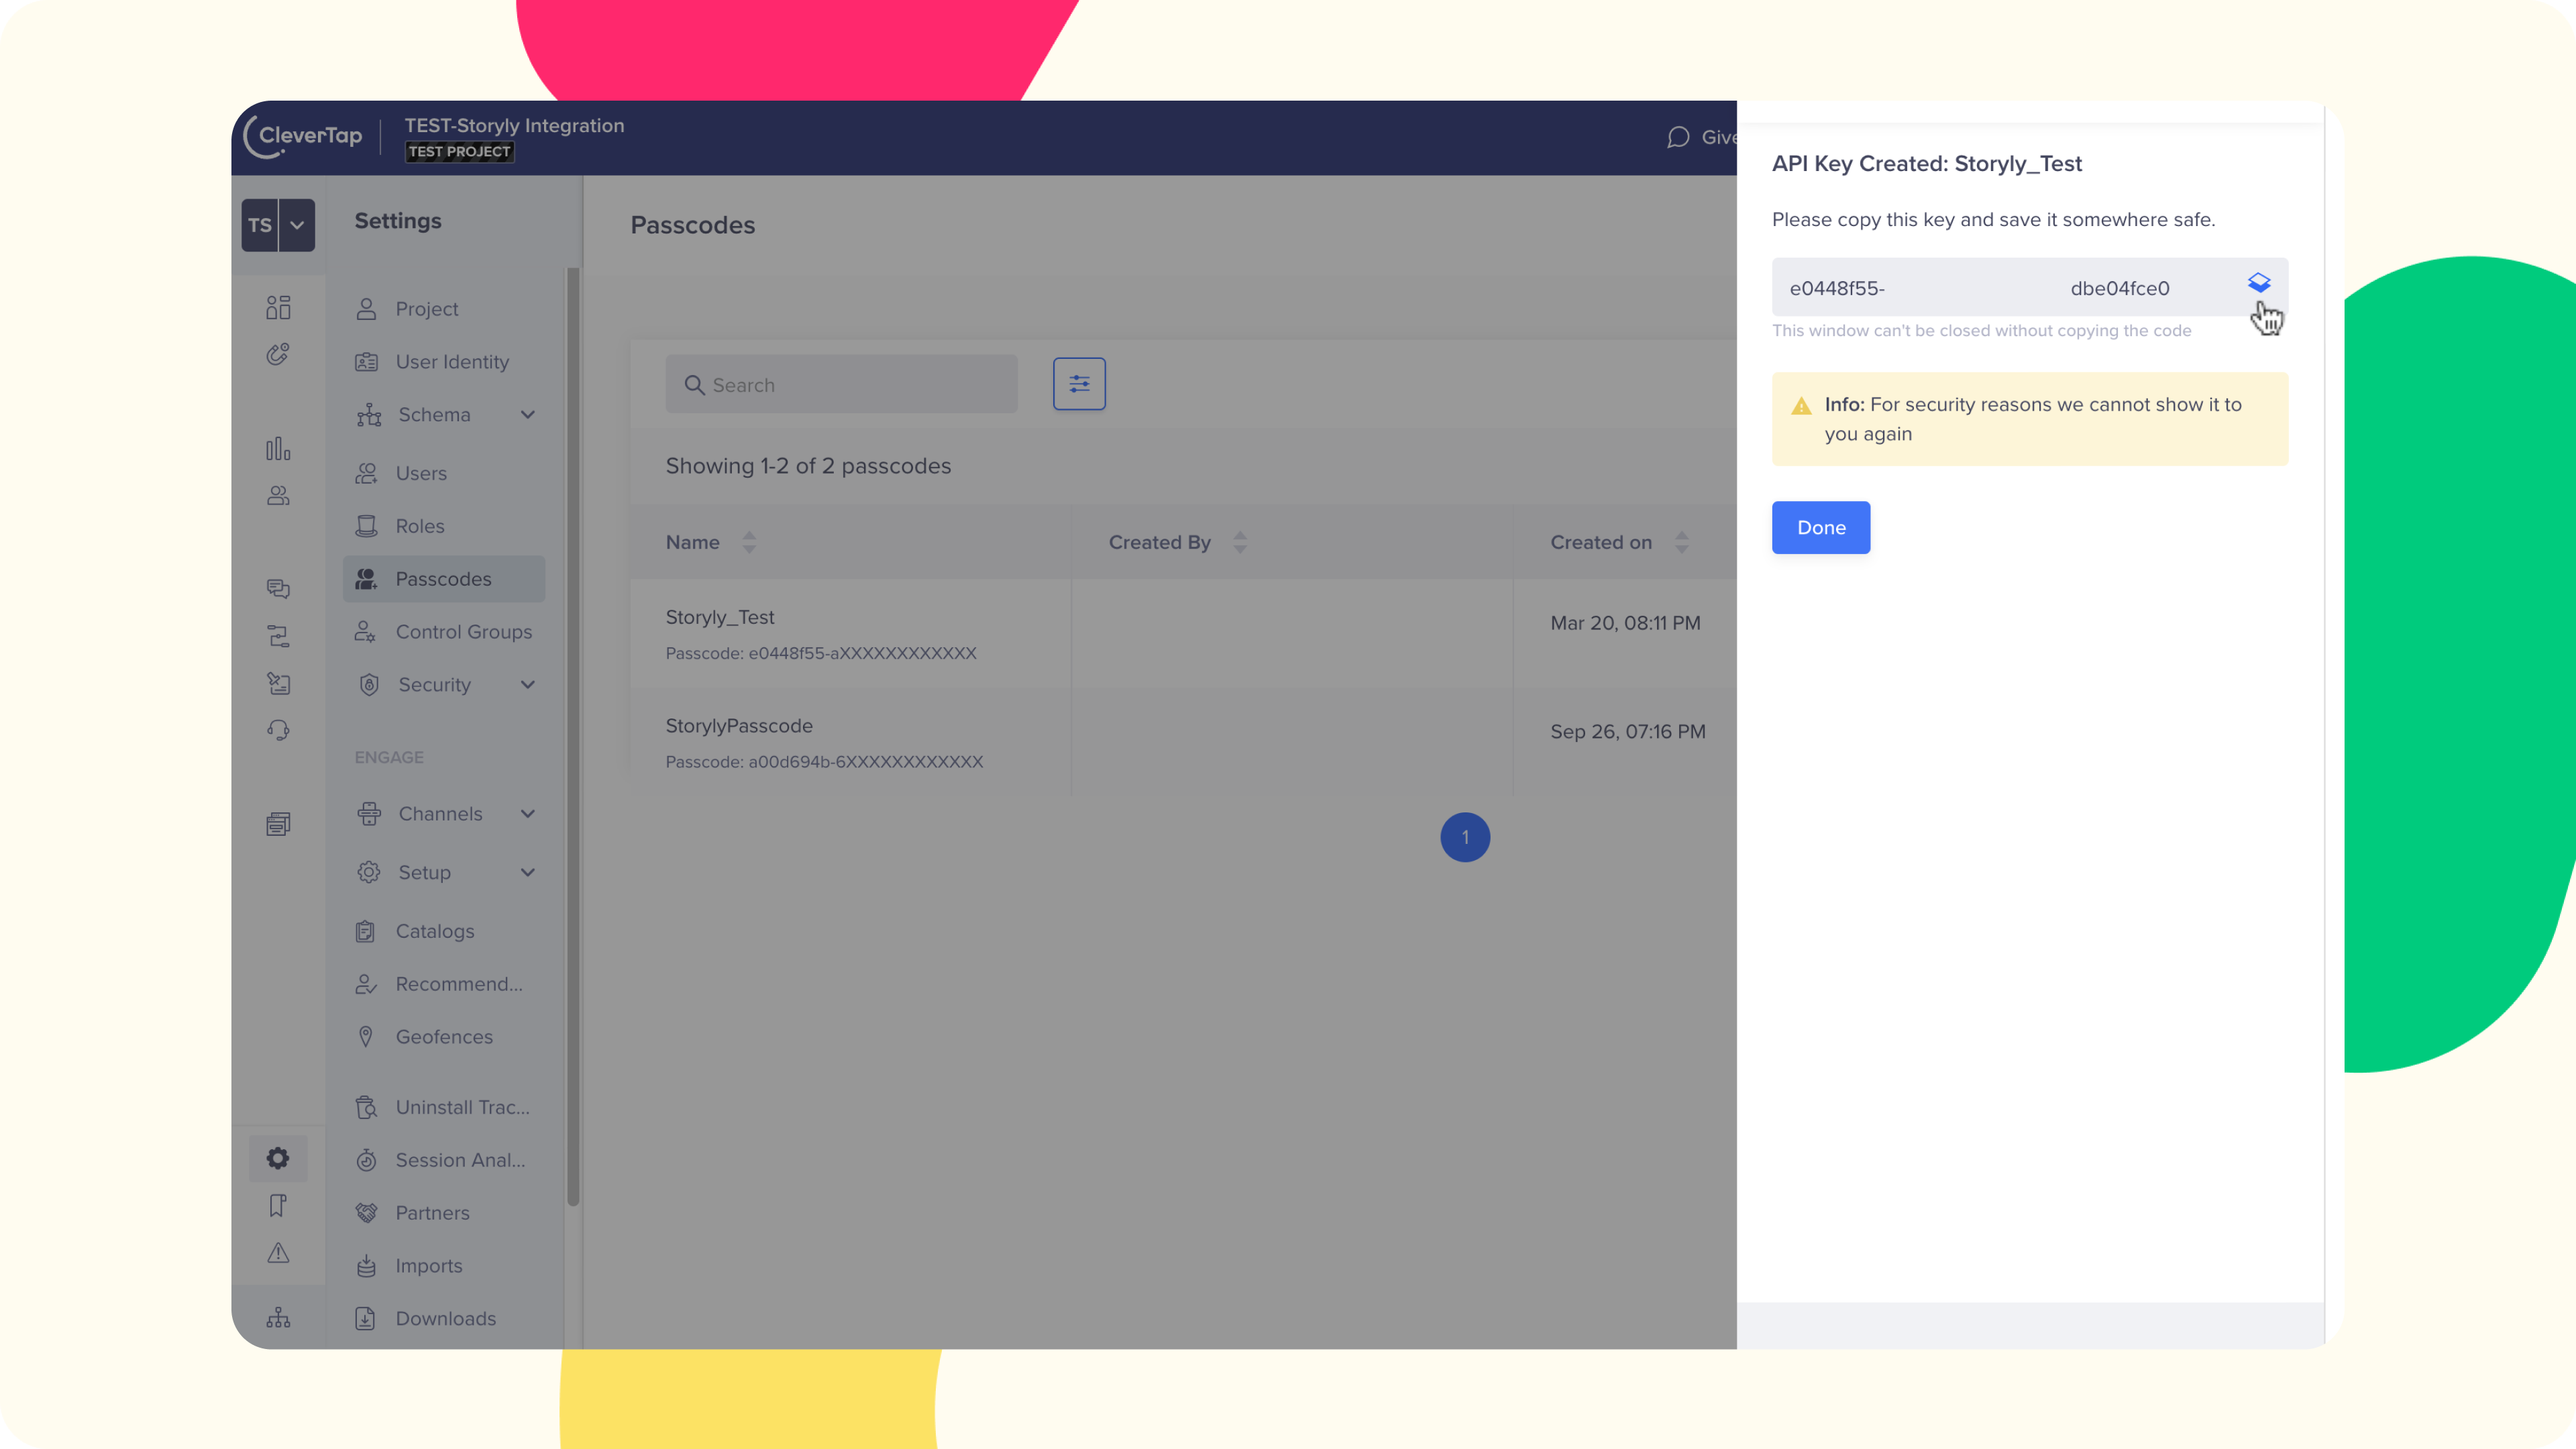
Task: Expand the Channels section
Action: 527,814
